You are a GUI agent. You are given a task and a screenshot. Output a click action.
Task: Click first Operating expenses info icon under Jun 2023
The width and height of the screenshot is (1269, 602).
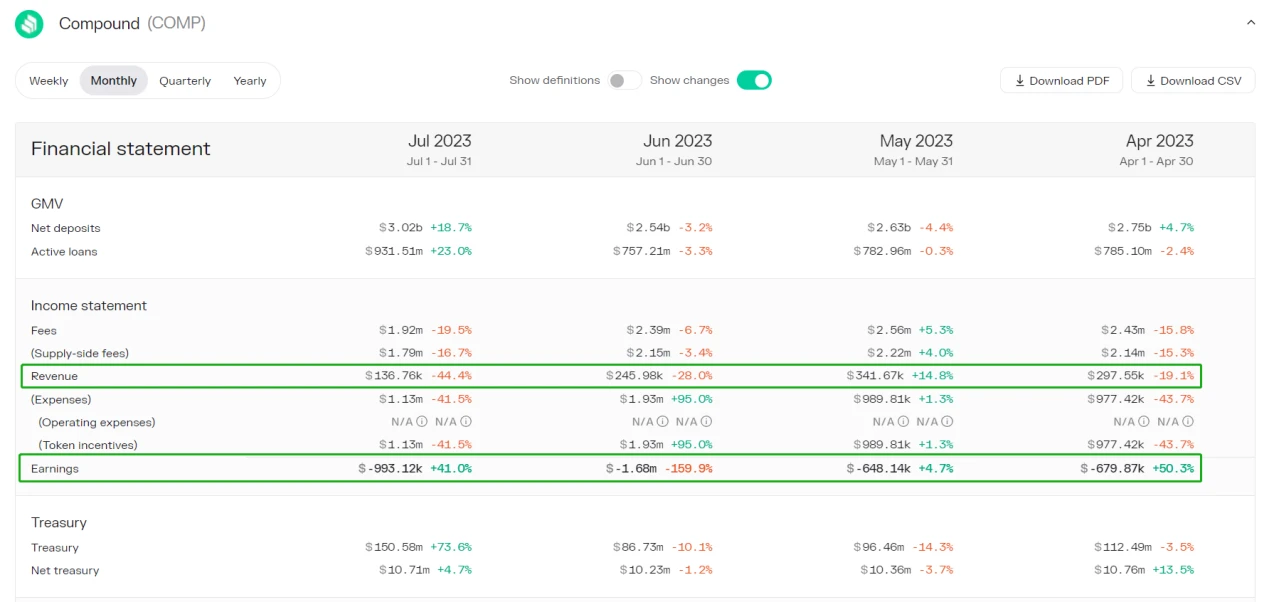(x=663, y=422)
